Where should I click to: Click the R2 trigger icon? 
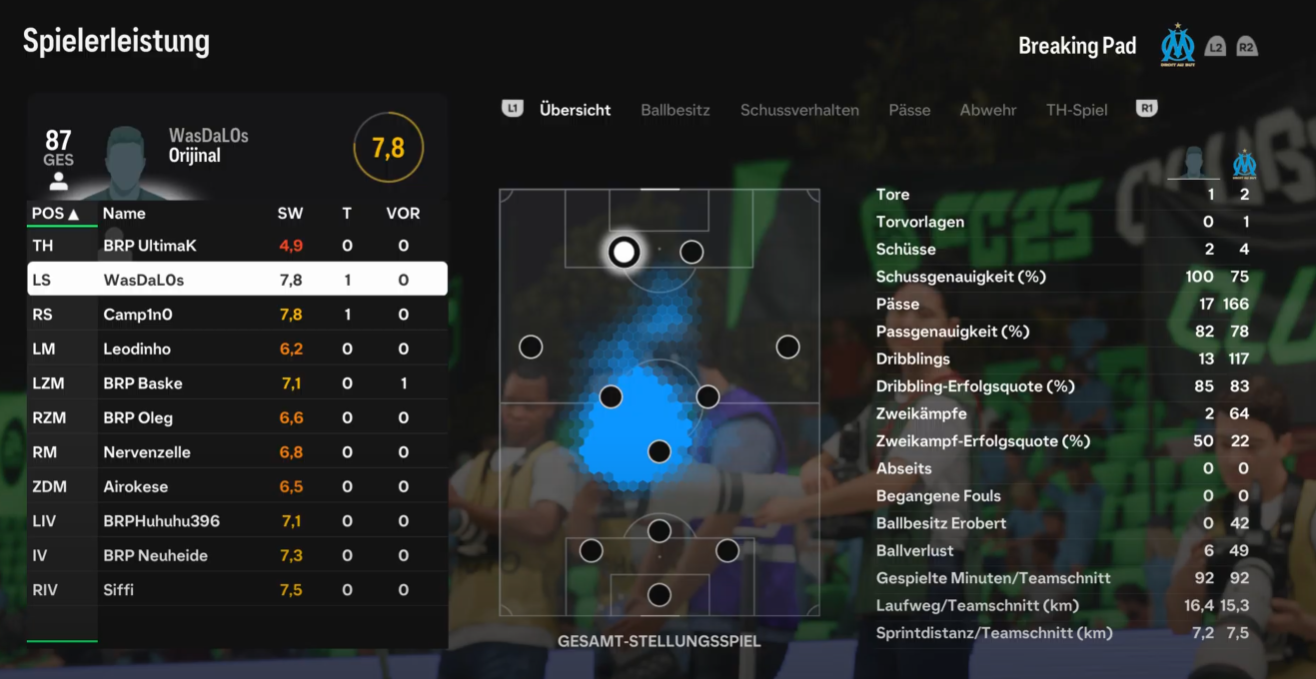[1247, 46]
